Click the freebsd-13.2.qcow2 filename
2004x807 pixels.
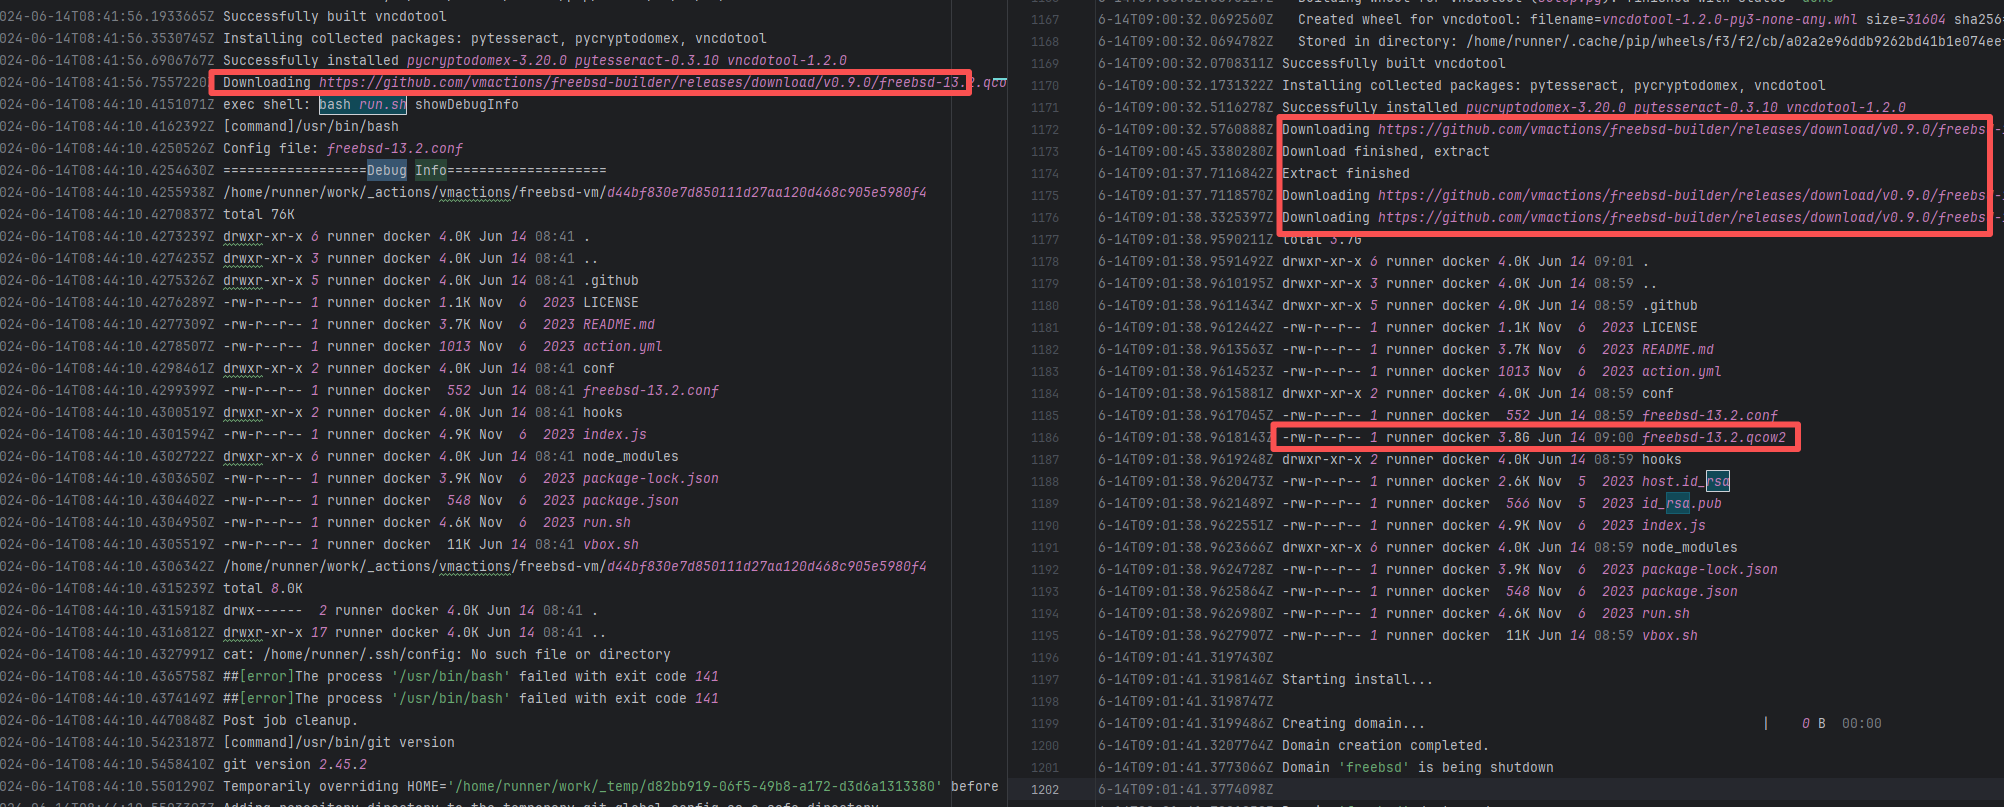pyautogui.click(x=1713, y=438)
